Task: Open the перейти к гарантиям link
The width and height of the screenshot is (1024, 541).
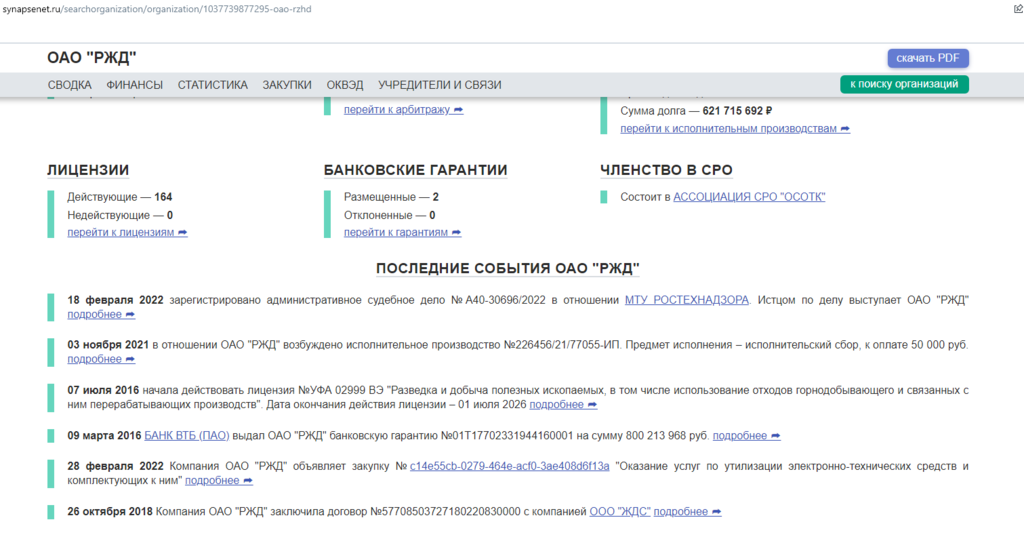Action: (402, 232)
